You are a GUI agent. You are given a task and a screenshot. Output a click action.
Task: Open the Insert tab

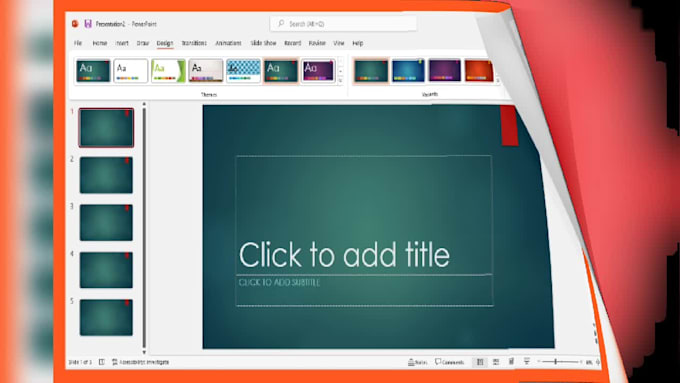(122, 43)
